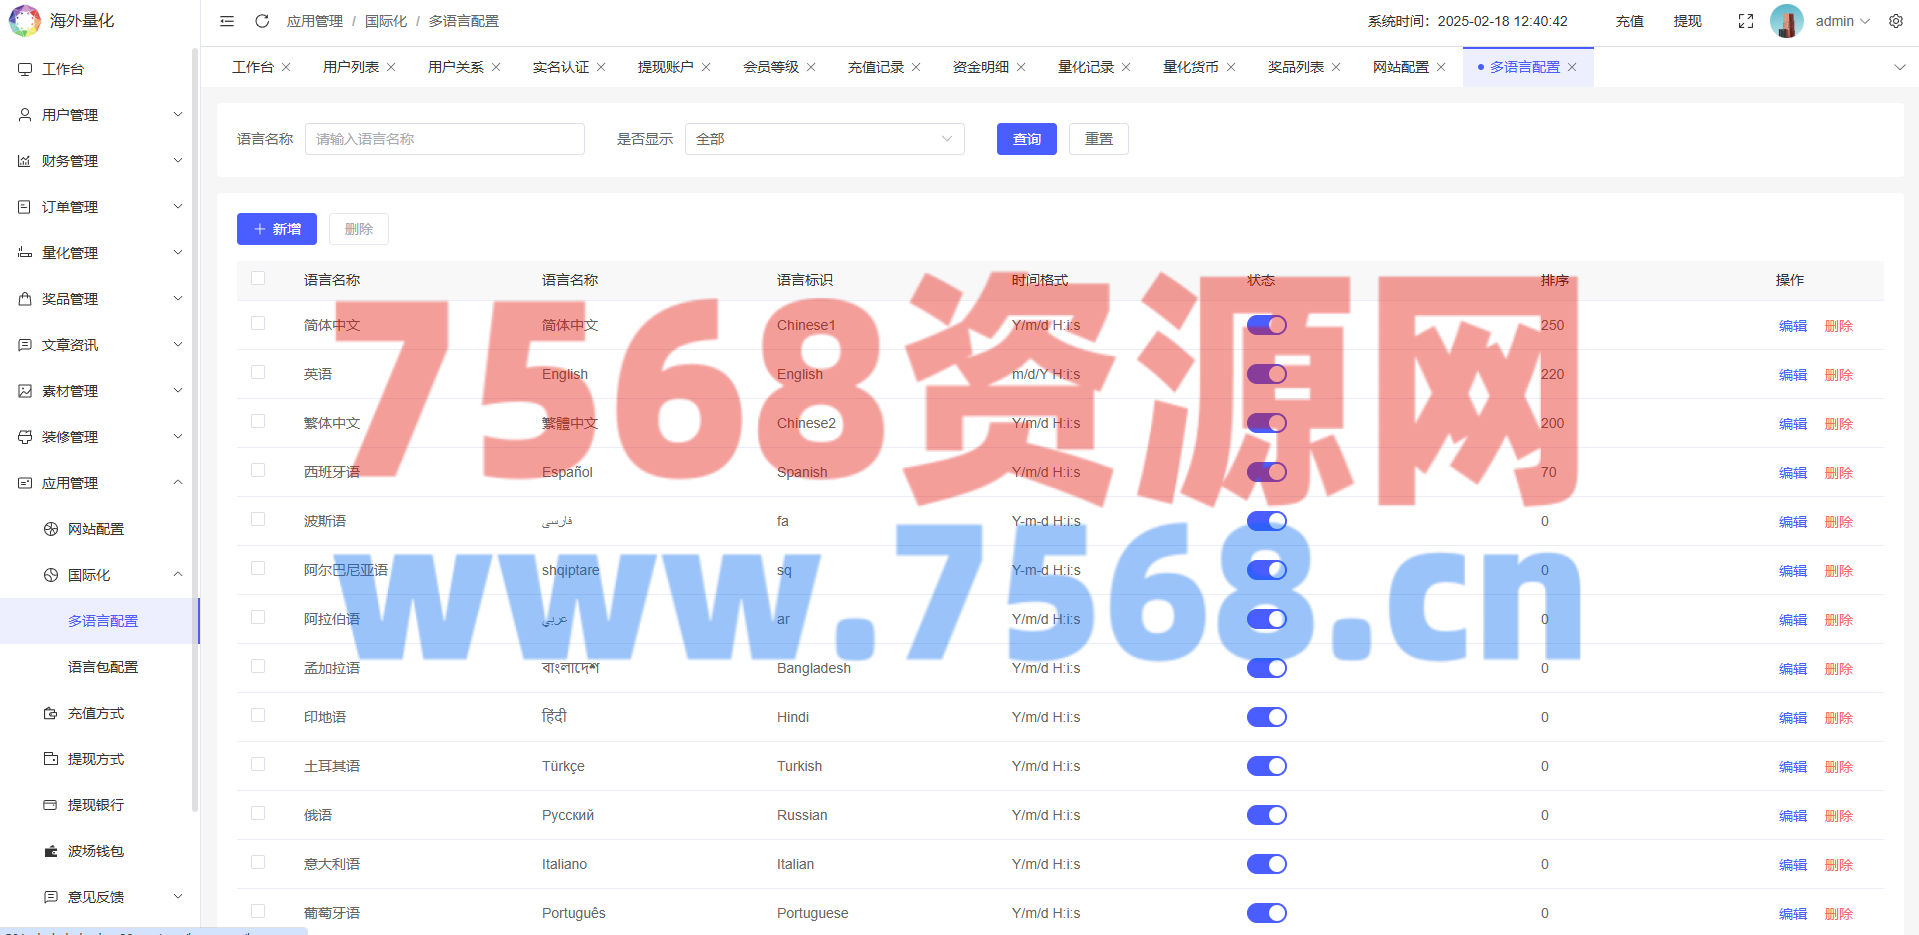Open the 网站配置 sidebar item
The width and height of the screenshot is (1919, 935).
click(96, 529)
